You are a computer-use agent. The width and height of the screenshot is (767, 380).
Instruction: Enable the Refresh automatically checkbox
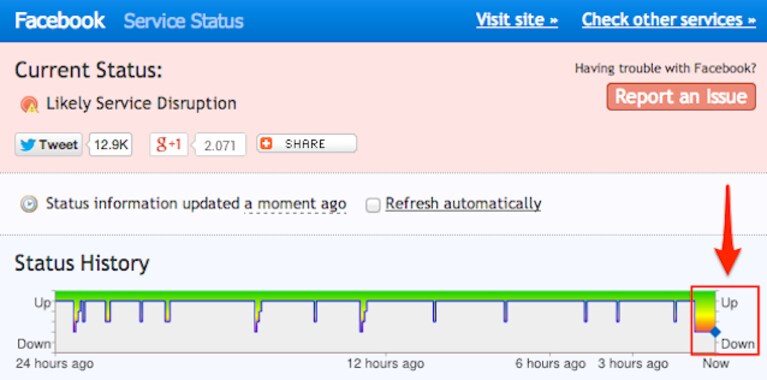point(373,205)
